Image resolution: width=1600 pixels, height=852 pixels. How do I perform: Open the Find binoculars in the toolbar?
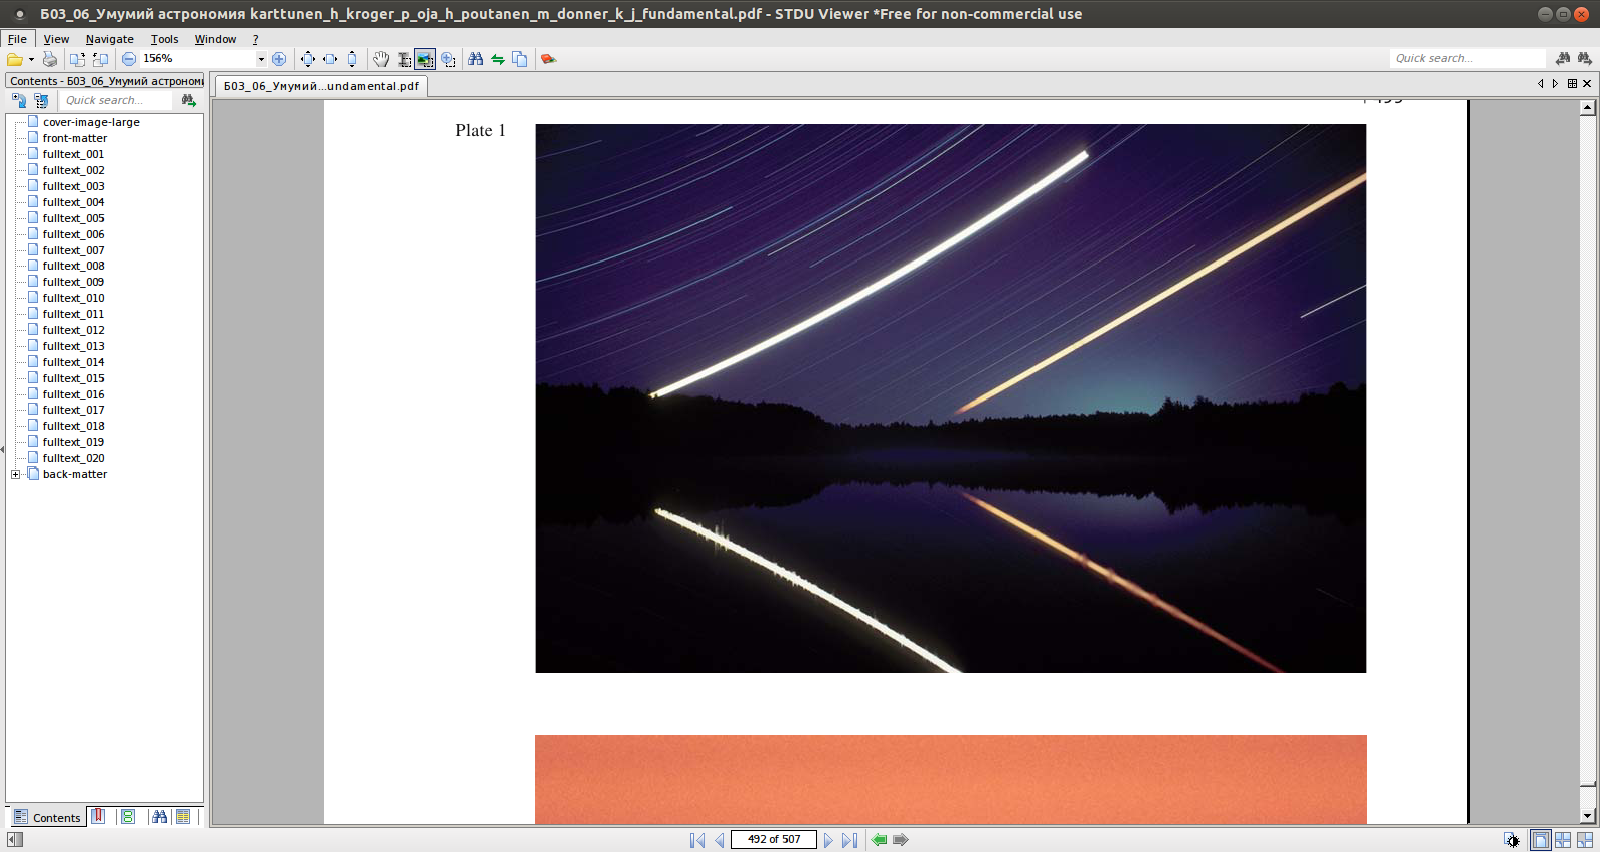(x=476, y=59)
